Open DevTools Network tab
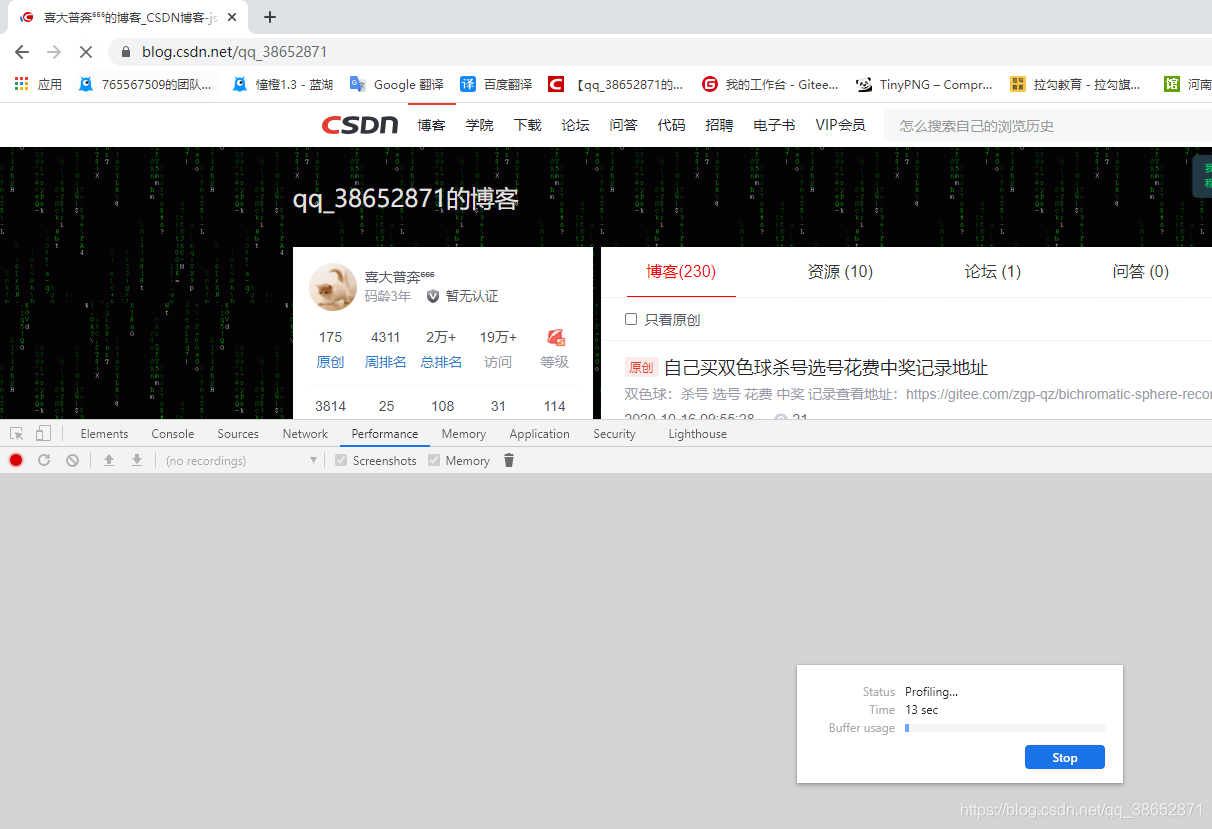The height and width of the screenshot is (829, 1212). [x=305, y=434]
